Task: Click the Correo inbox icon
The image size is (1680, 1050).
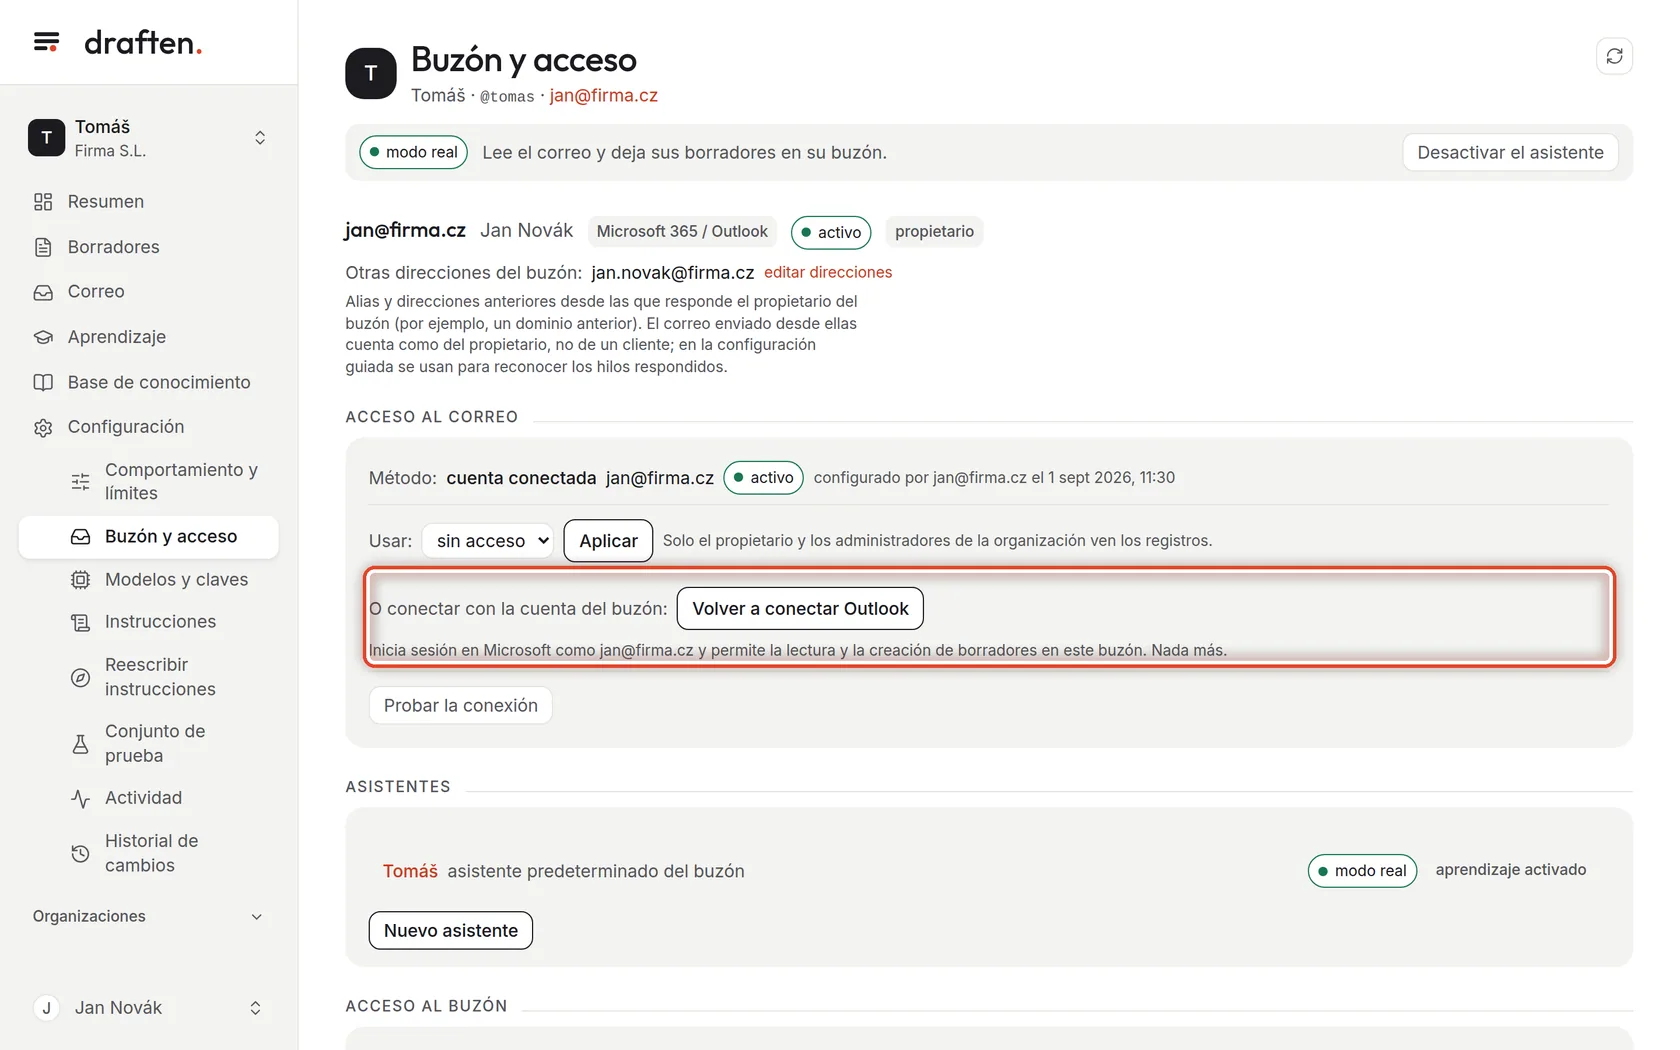Action: 43,292
